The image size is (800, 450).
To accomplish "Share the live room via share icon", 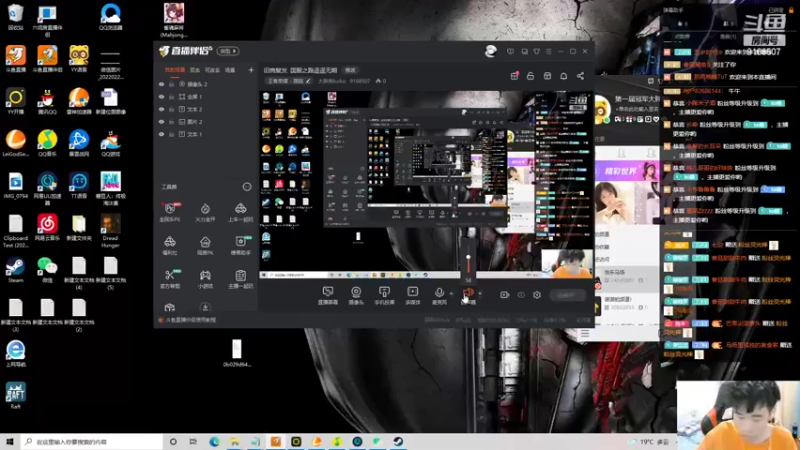I will (581, 76).
